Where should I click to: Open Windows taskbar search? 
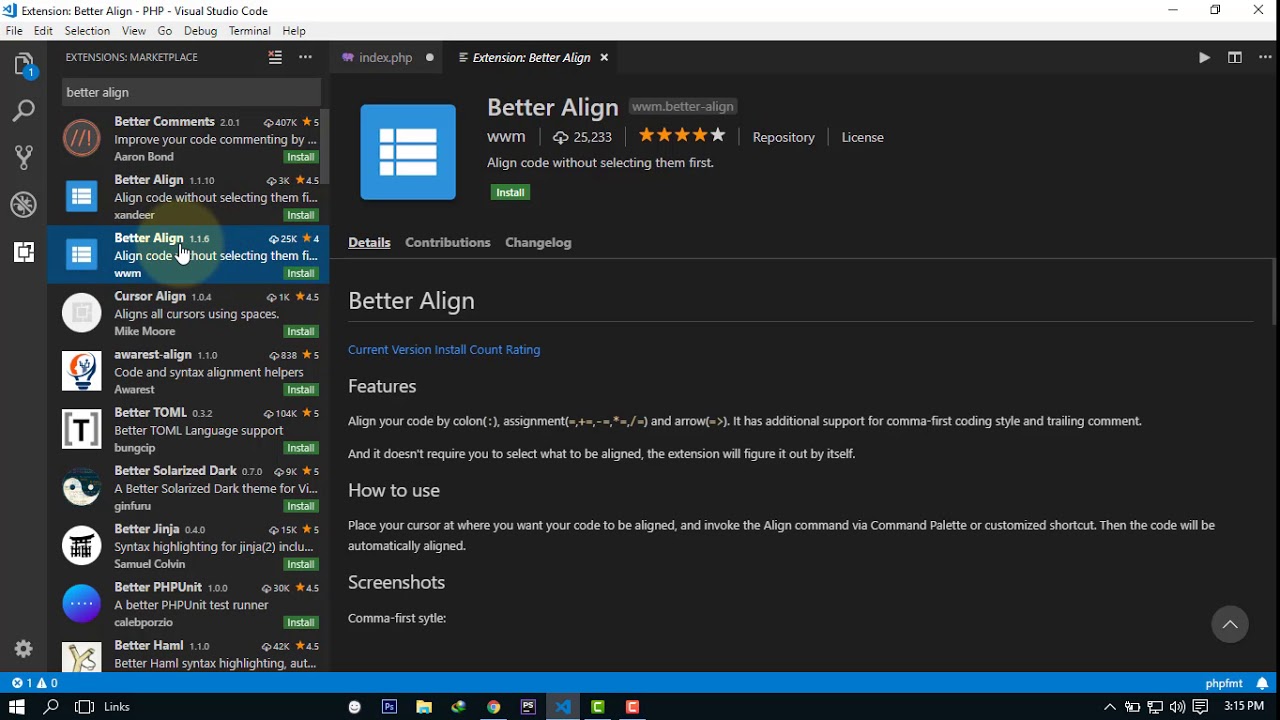click(51, 707)
